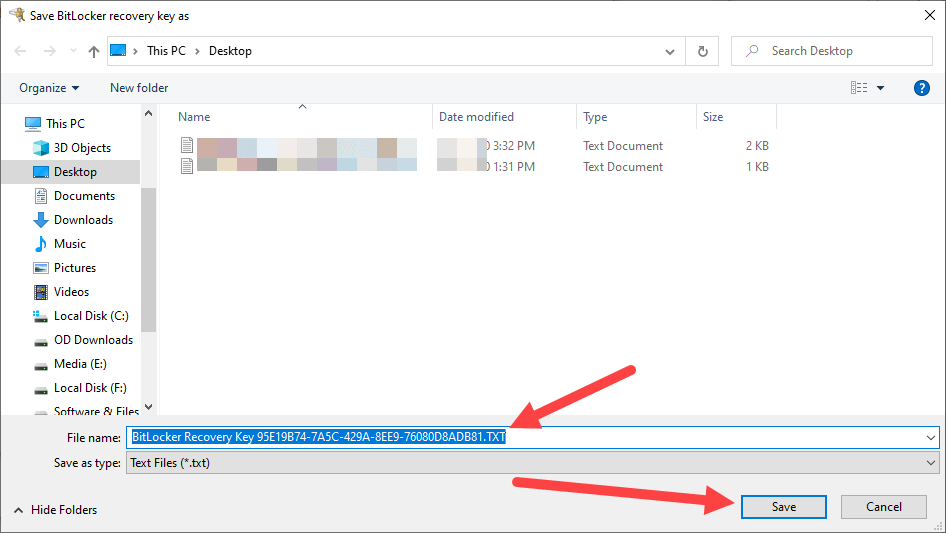Image resolution: width=946 pixels, height=533 pixels.
Task: Select the text file modified 1:31 PM
Action: (x=474, y=166)
